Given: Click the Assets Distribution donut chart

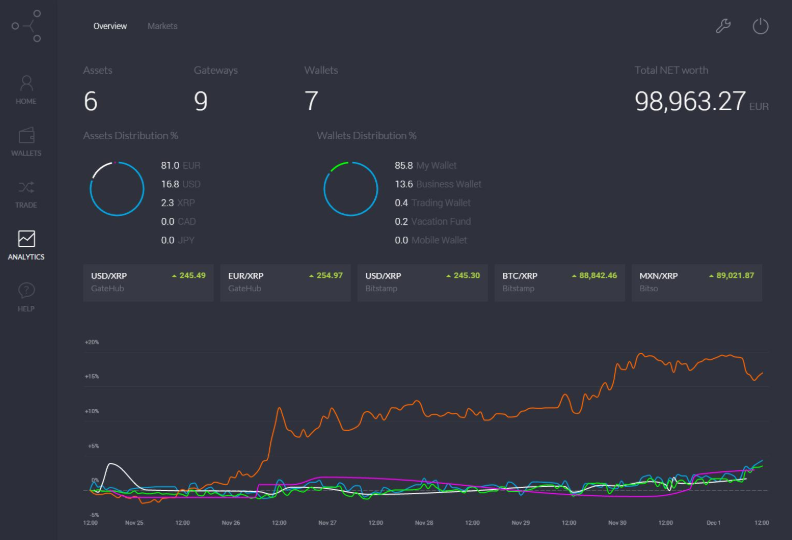Looking at the screenshot, I should click(x=117, y=189).
